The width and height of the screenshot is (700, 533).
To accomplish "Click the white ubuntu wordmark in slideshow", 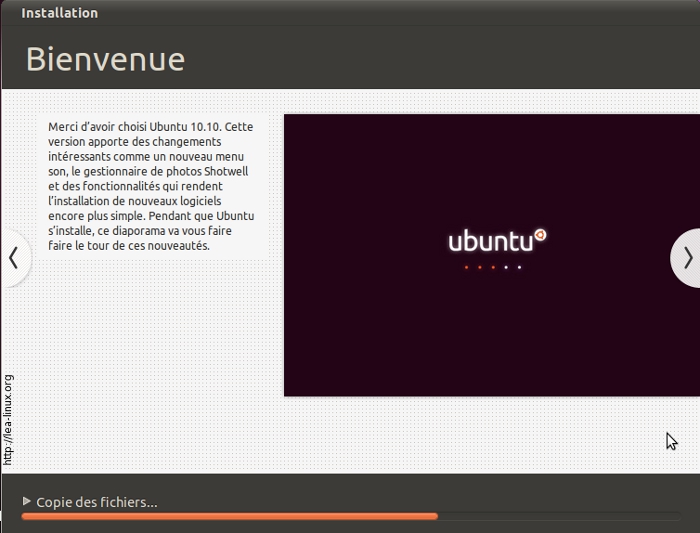I will (x=490, y=242).
